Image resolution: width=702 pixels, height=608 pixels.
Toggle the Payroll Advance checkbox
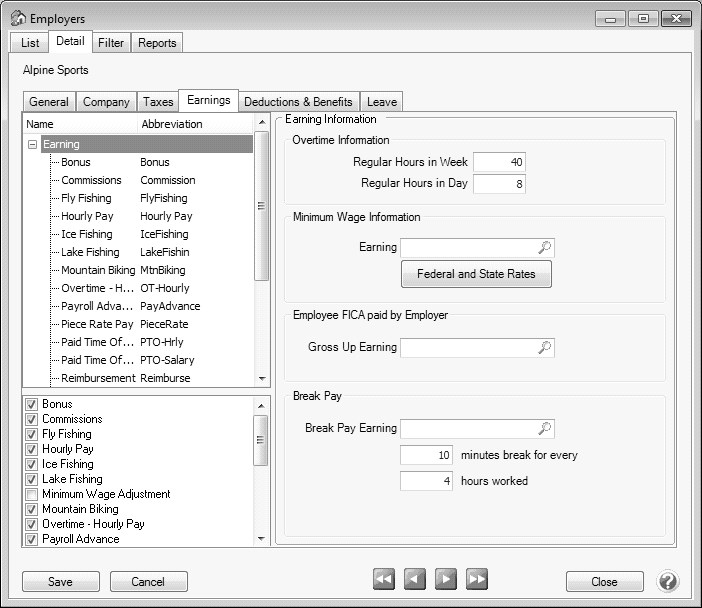33,539
